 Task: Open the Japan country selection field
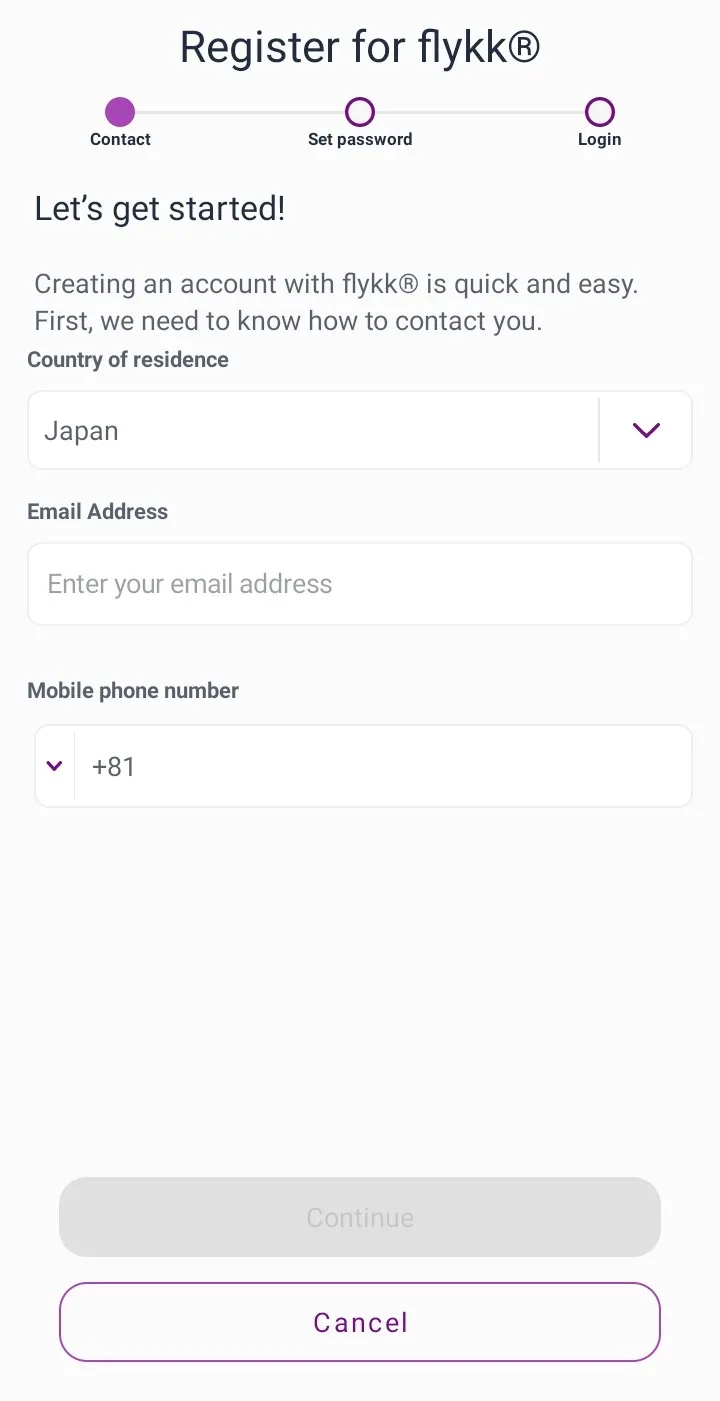pyautogui.click(x=312, y=431)
